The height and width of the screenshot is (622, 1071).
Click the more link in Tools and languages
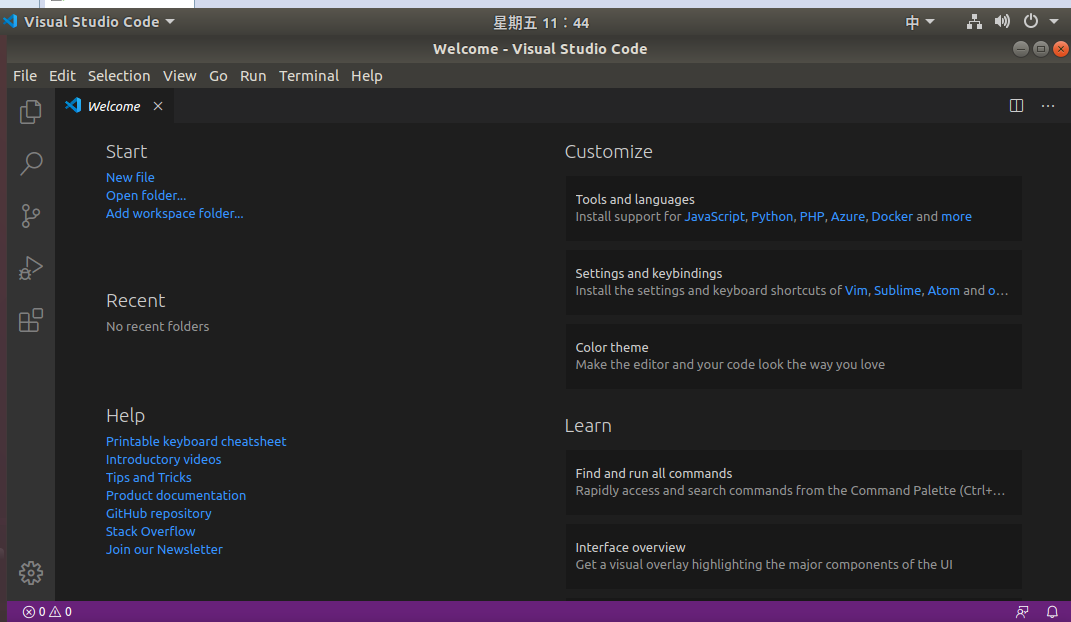pos(956,216)
